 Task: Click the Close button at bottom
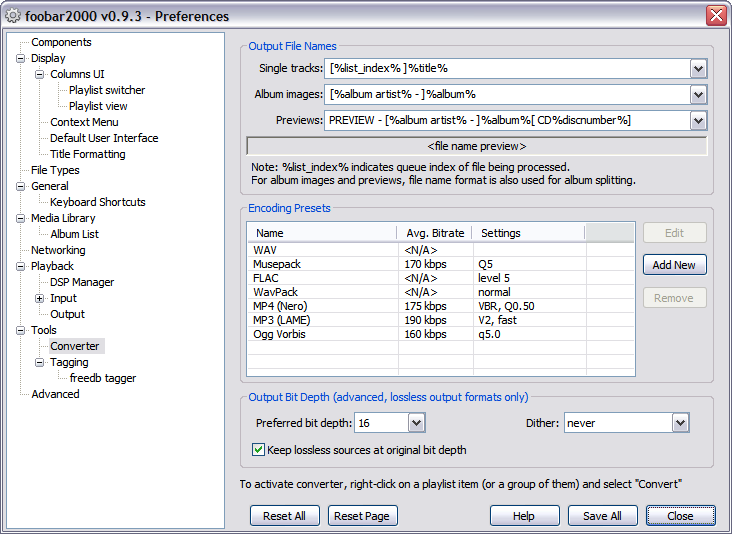pos(681,516)
